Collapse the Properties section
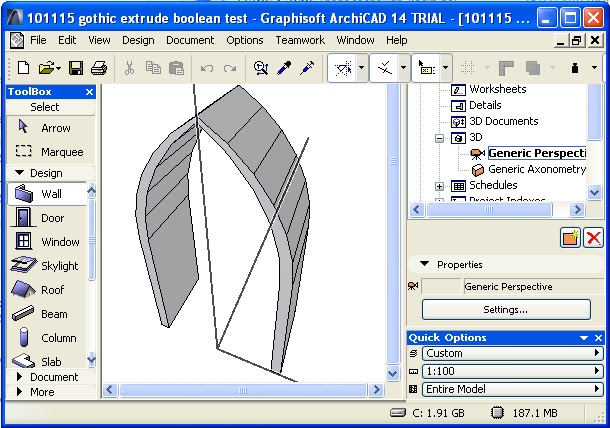 click(x=424, y=264)
